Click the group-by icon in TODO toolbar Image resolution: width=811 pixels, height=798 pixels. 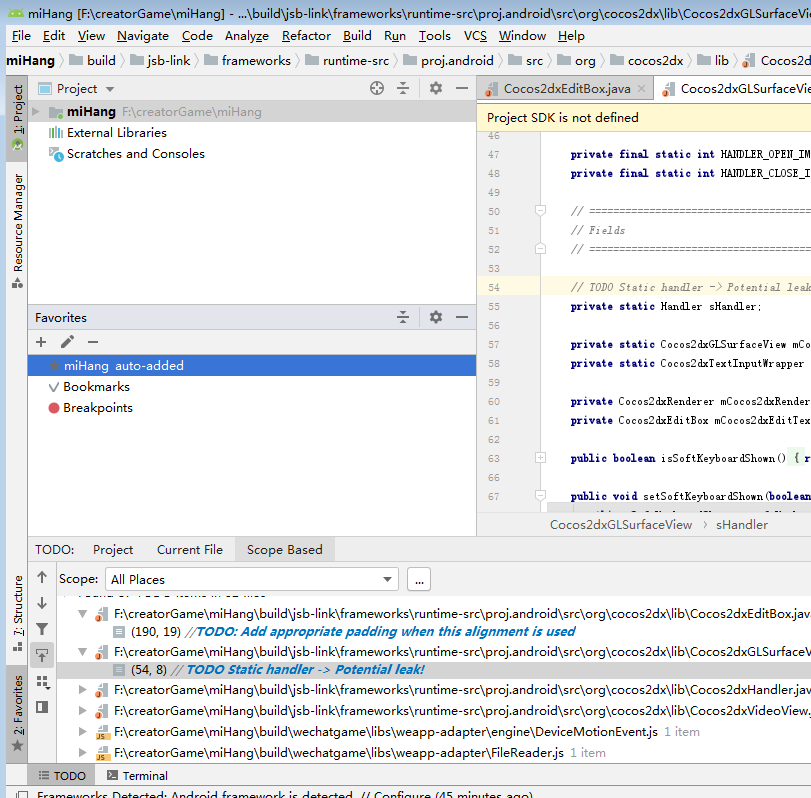pos(43,682)
